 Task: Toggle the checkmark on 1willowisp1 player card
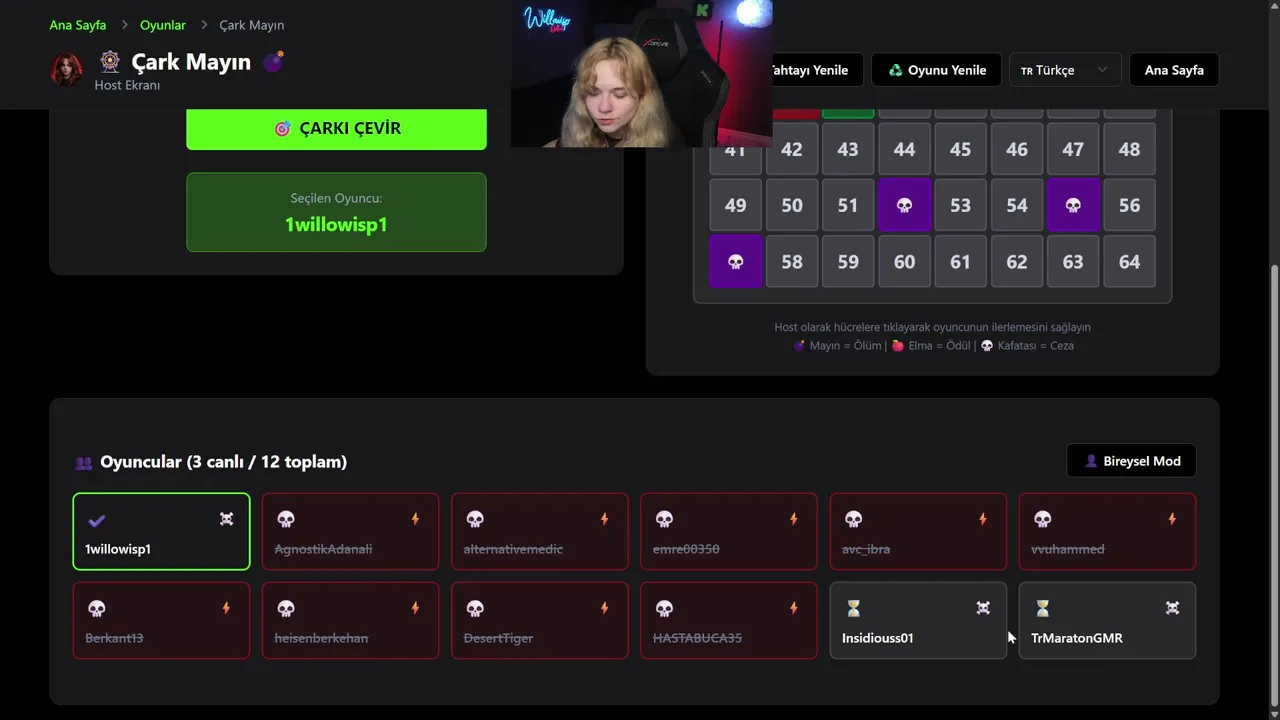click(x=97, y=520)
